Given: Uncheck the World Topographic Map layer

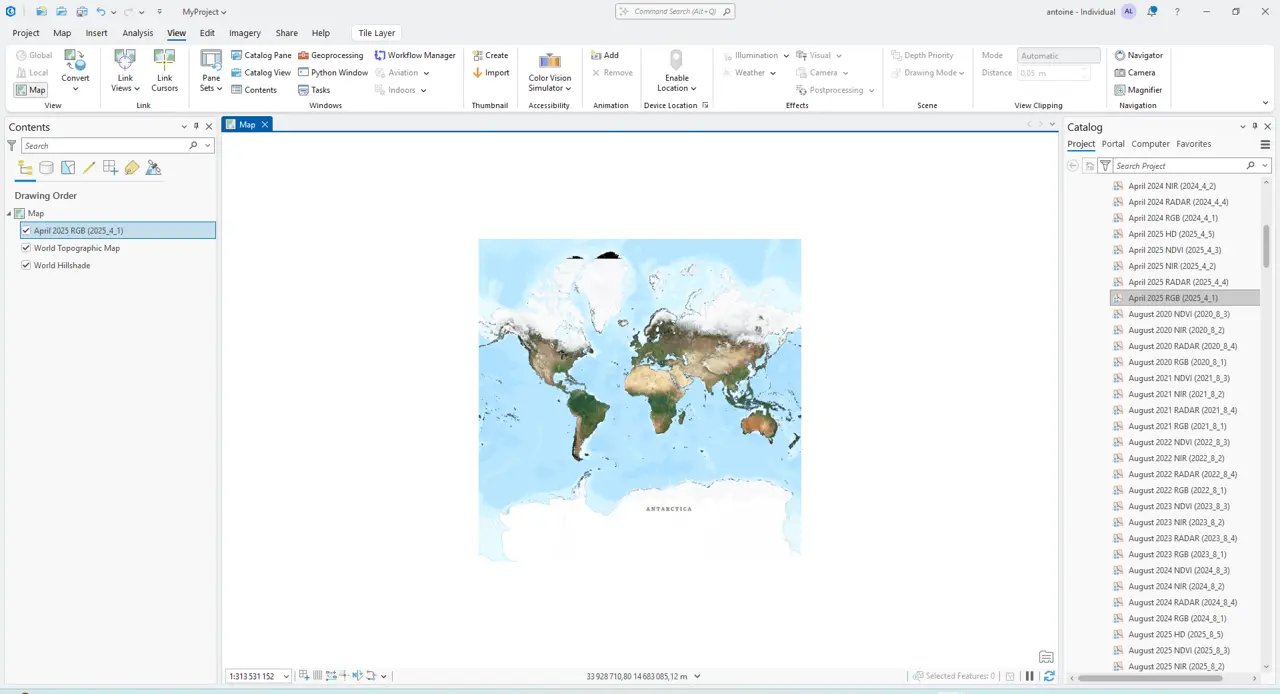Looking at the screenshot, I should (x=26, y=247).
